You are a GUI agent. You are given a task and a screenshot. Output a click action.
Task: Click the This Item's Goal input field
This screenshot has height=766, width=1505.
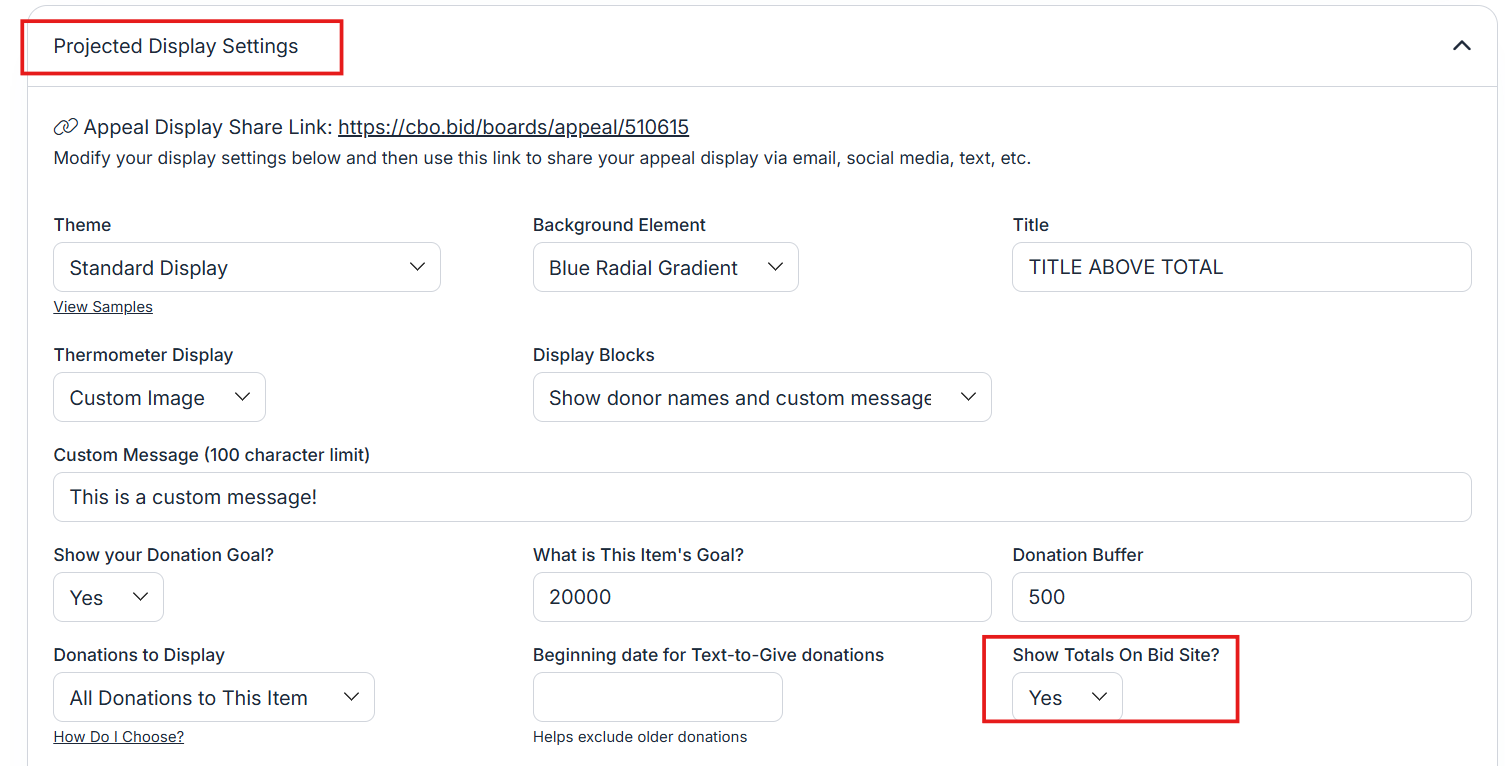click(x=761, y=597)
